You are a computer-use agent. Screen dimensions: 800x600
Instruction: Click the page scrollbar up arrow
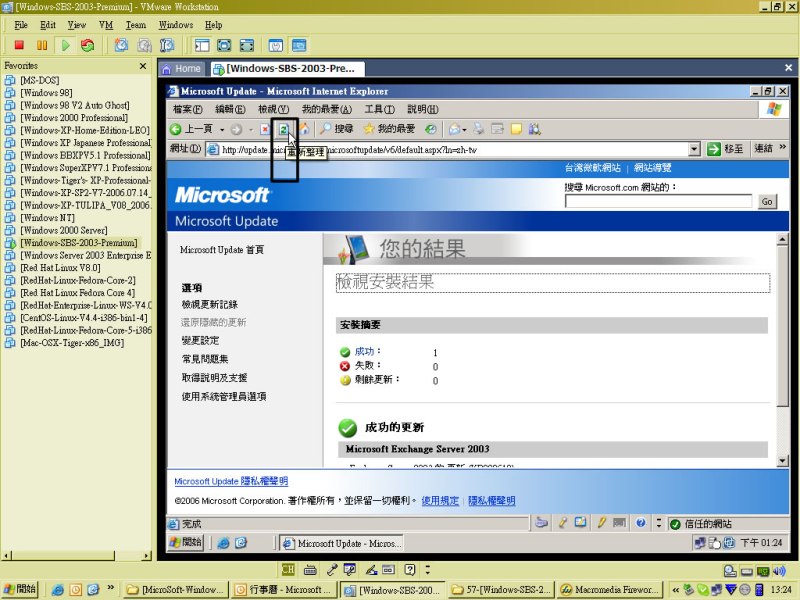[782, 239]
